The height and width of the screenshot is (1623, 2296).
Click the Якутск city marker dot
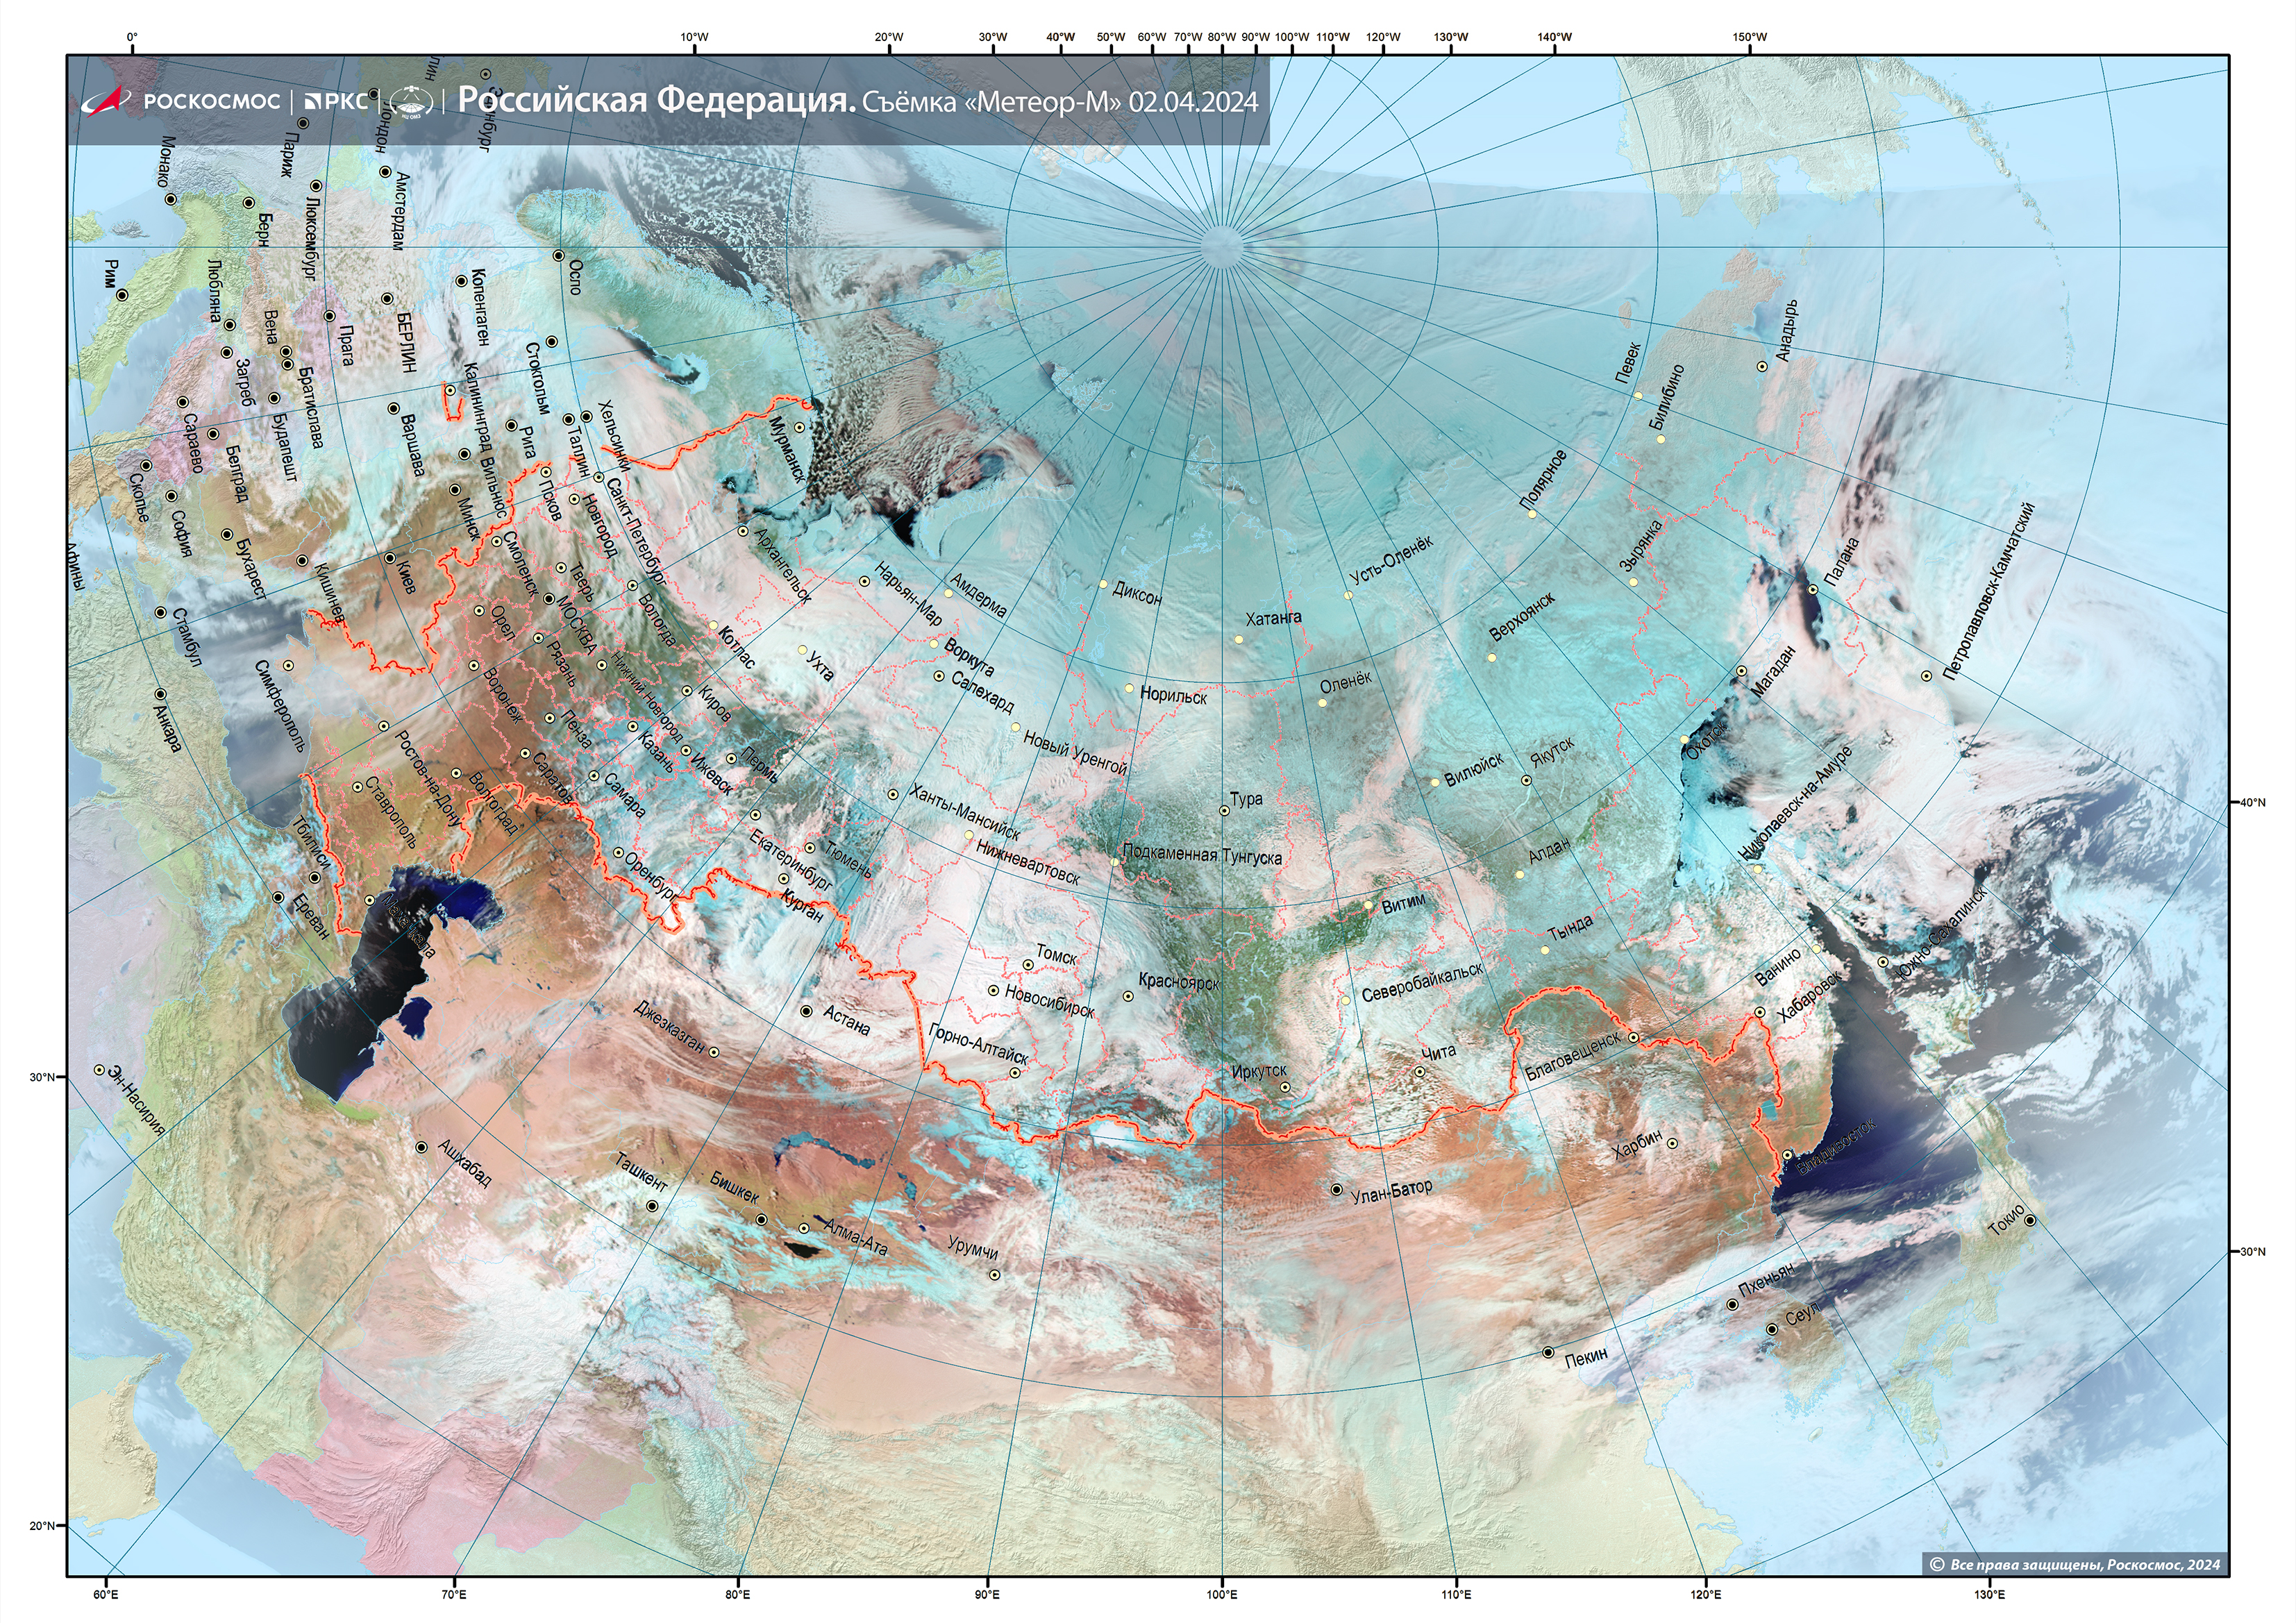point(1527,780)
